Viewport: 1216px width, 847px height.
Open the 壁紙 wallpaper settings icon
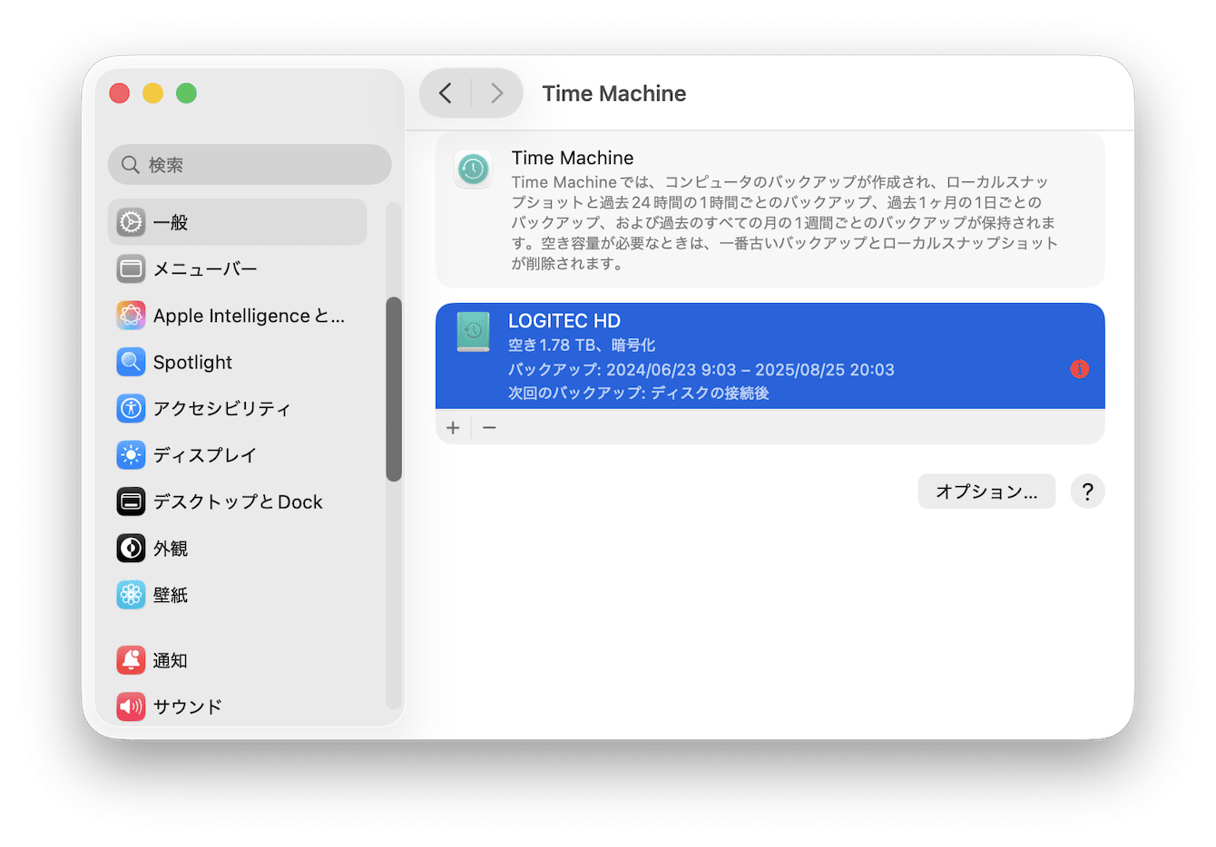131,594
